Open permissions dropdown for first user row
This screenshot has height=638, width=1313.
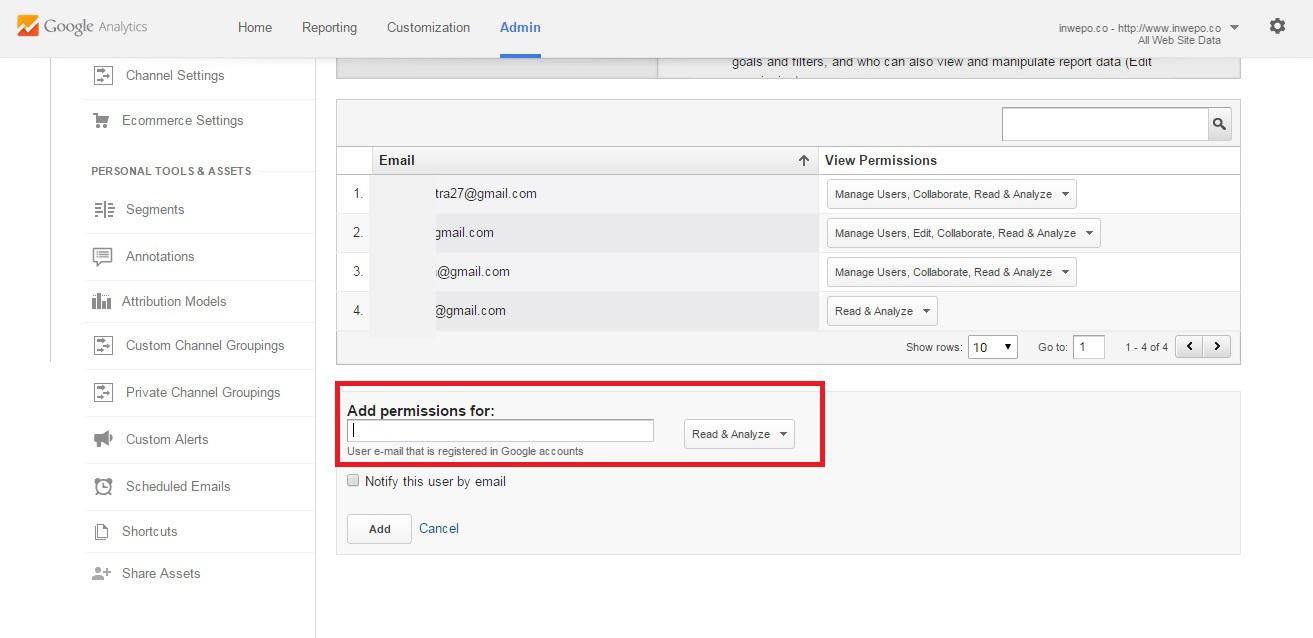[x=951, y=194]
